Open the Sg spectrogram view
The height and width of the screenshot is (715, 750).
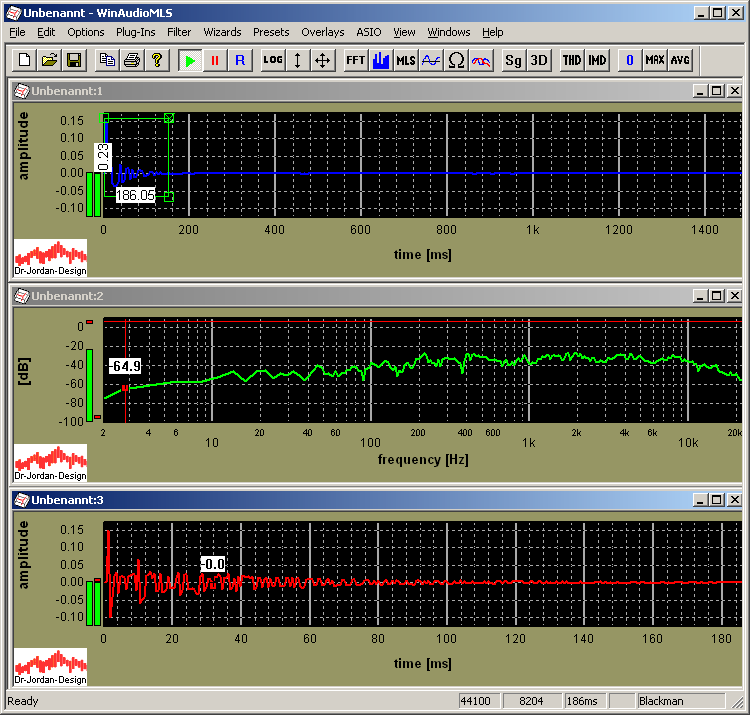(513, 60)
